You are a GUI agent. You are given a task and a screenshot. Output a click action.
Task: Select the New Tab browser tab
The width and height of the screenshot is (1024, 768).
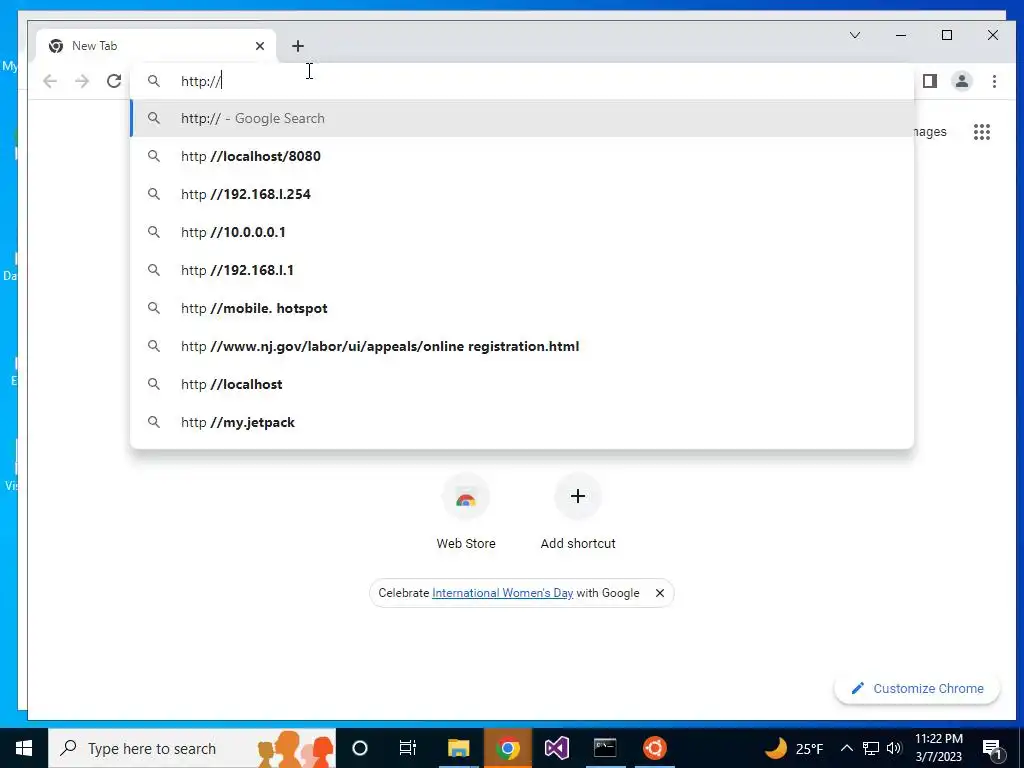point(155,46)
